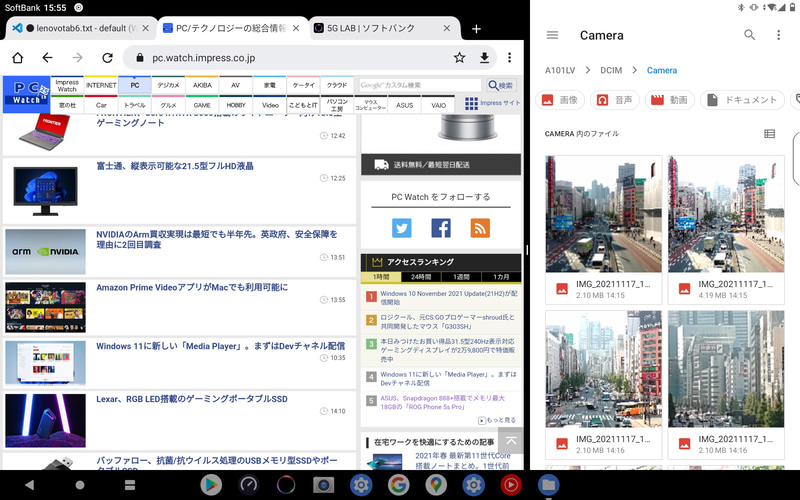Open Camera app in taskbar

[323, 485]
